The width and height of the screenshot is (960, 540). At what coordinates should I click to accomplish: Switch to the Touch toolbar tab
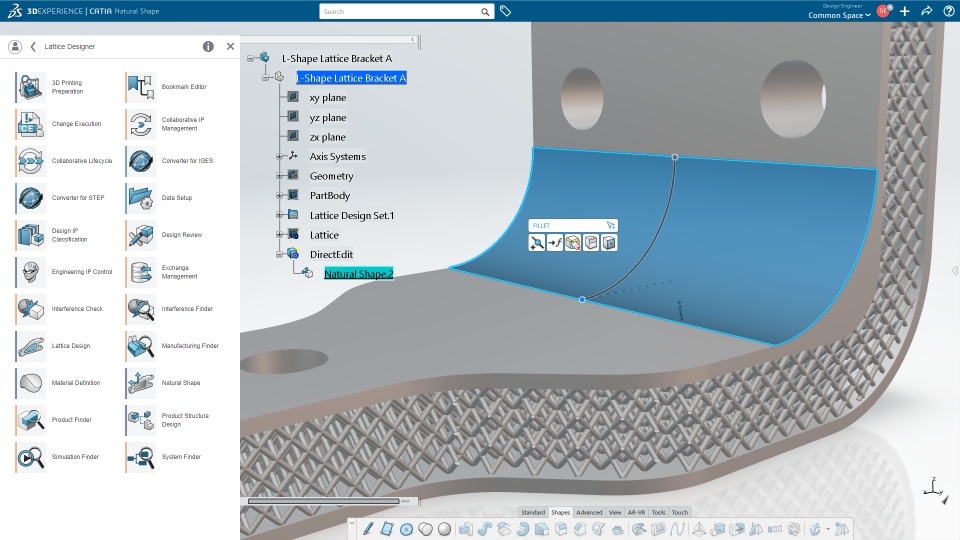pyautogui.click(x=680, y=512)
